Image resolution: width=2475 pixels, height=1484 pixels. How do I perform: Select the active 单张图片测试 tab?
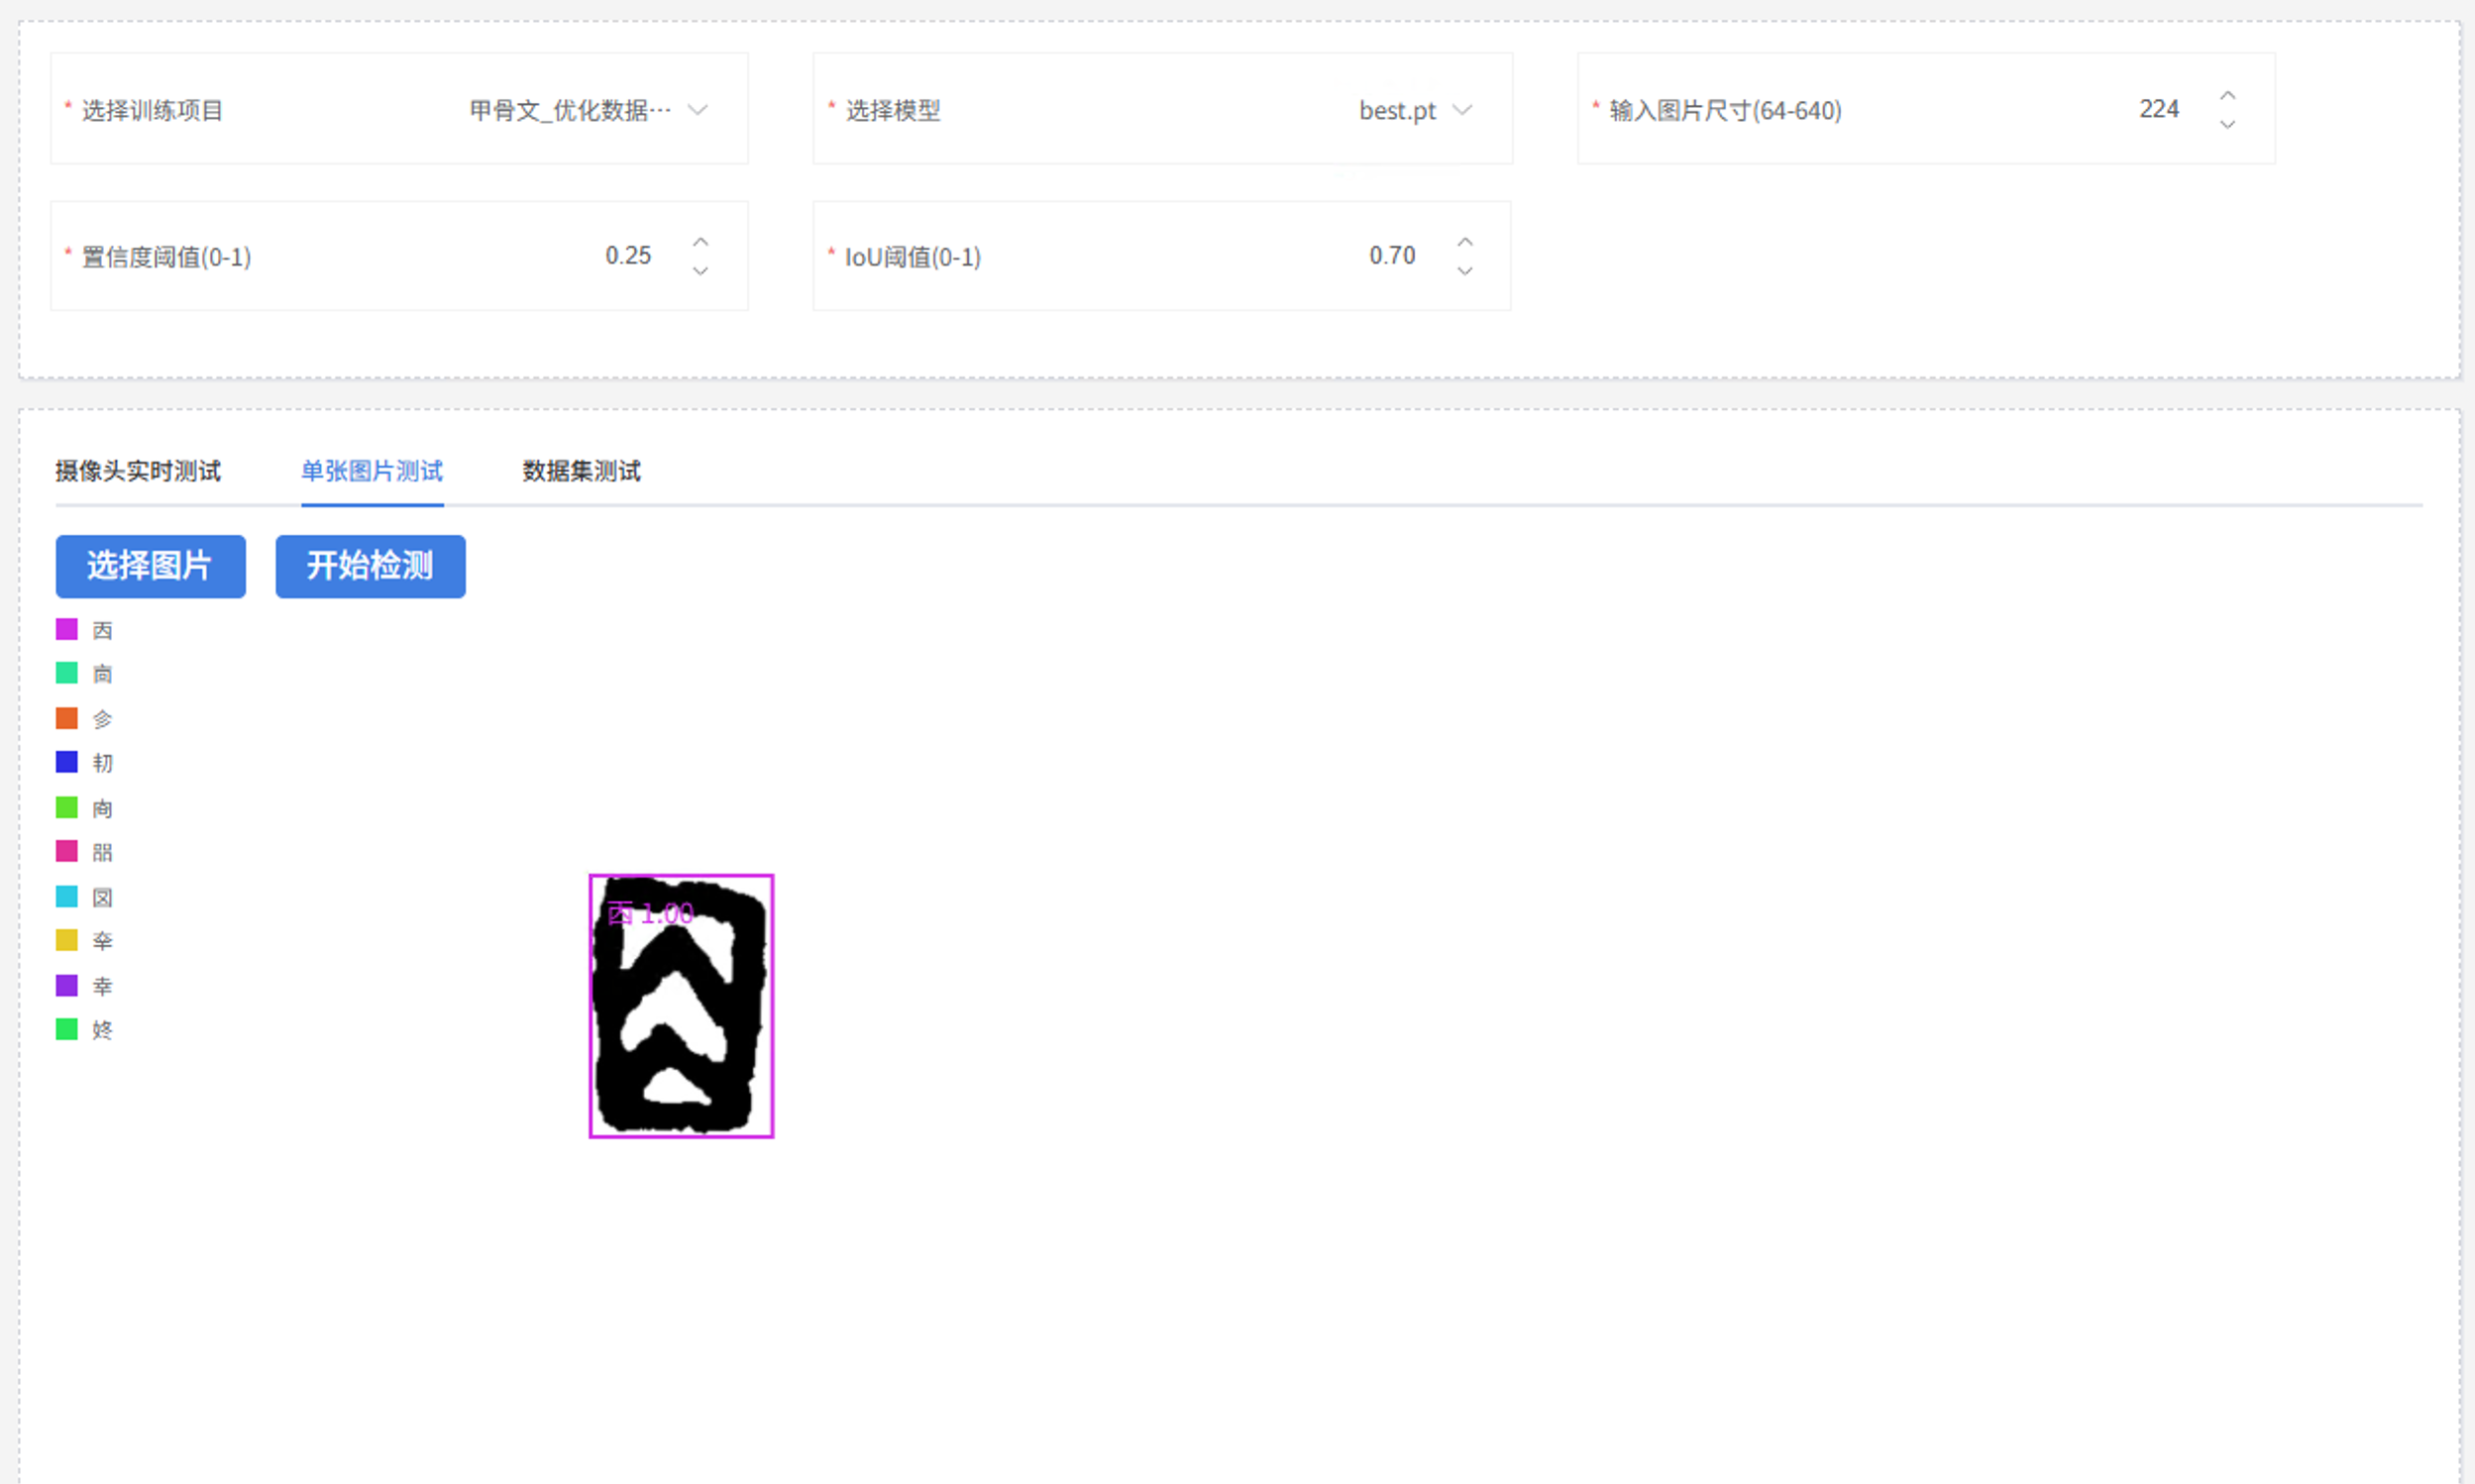coord(371,471)
